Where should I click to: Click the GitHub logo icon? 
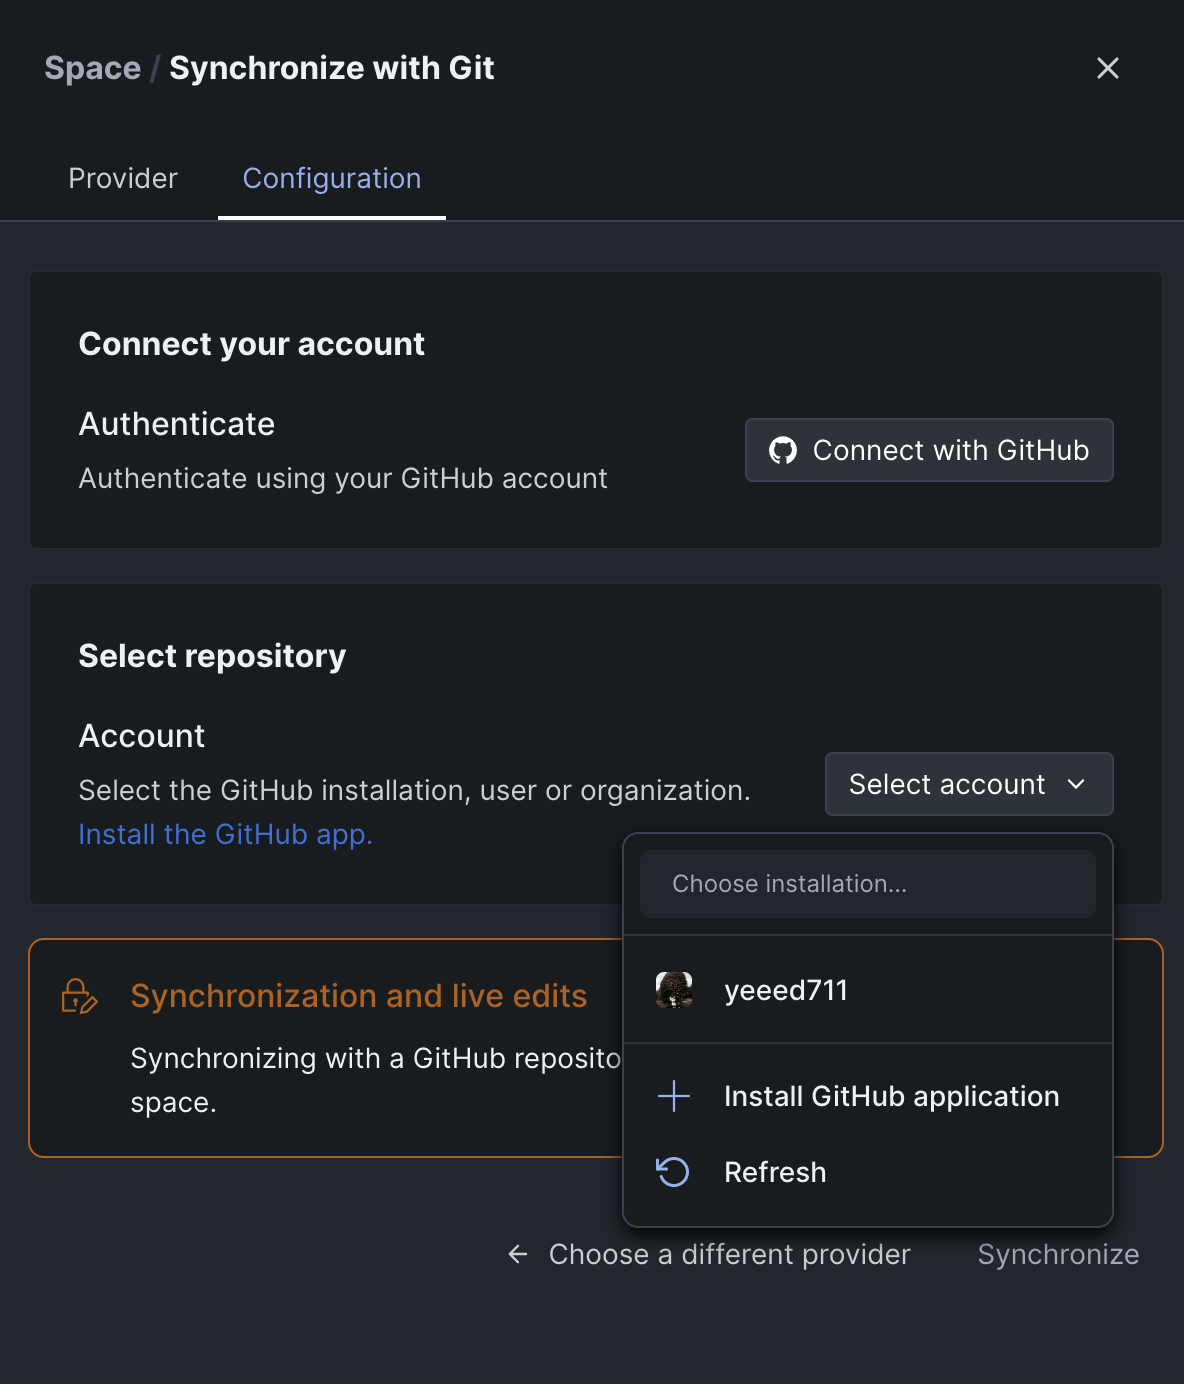(782, 451)
